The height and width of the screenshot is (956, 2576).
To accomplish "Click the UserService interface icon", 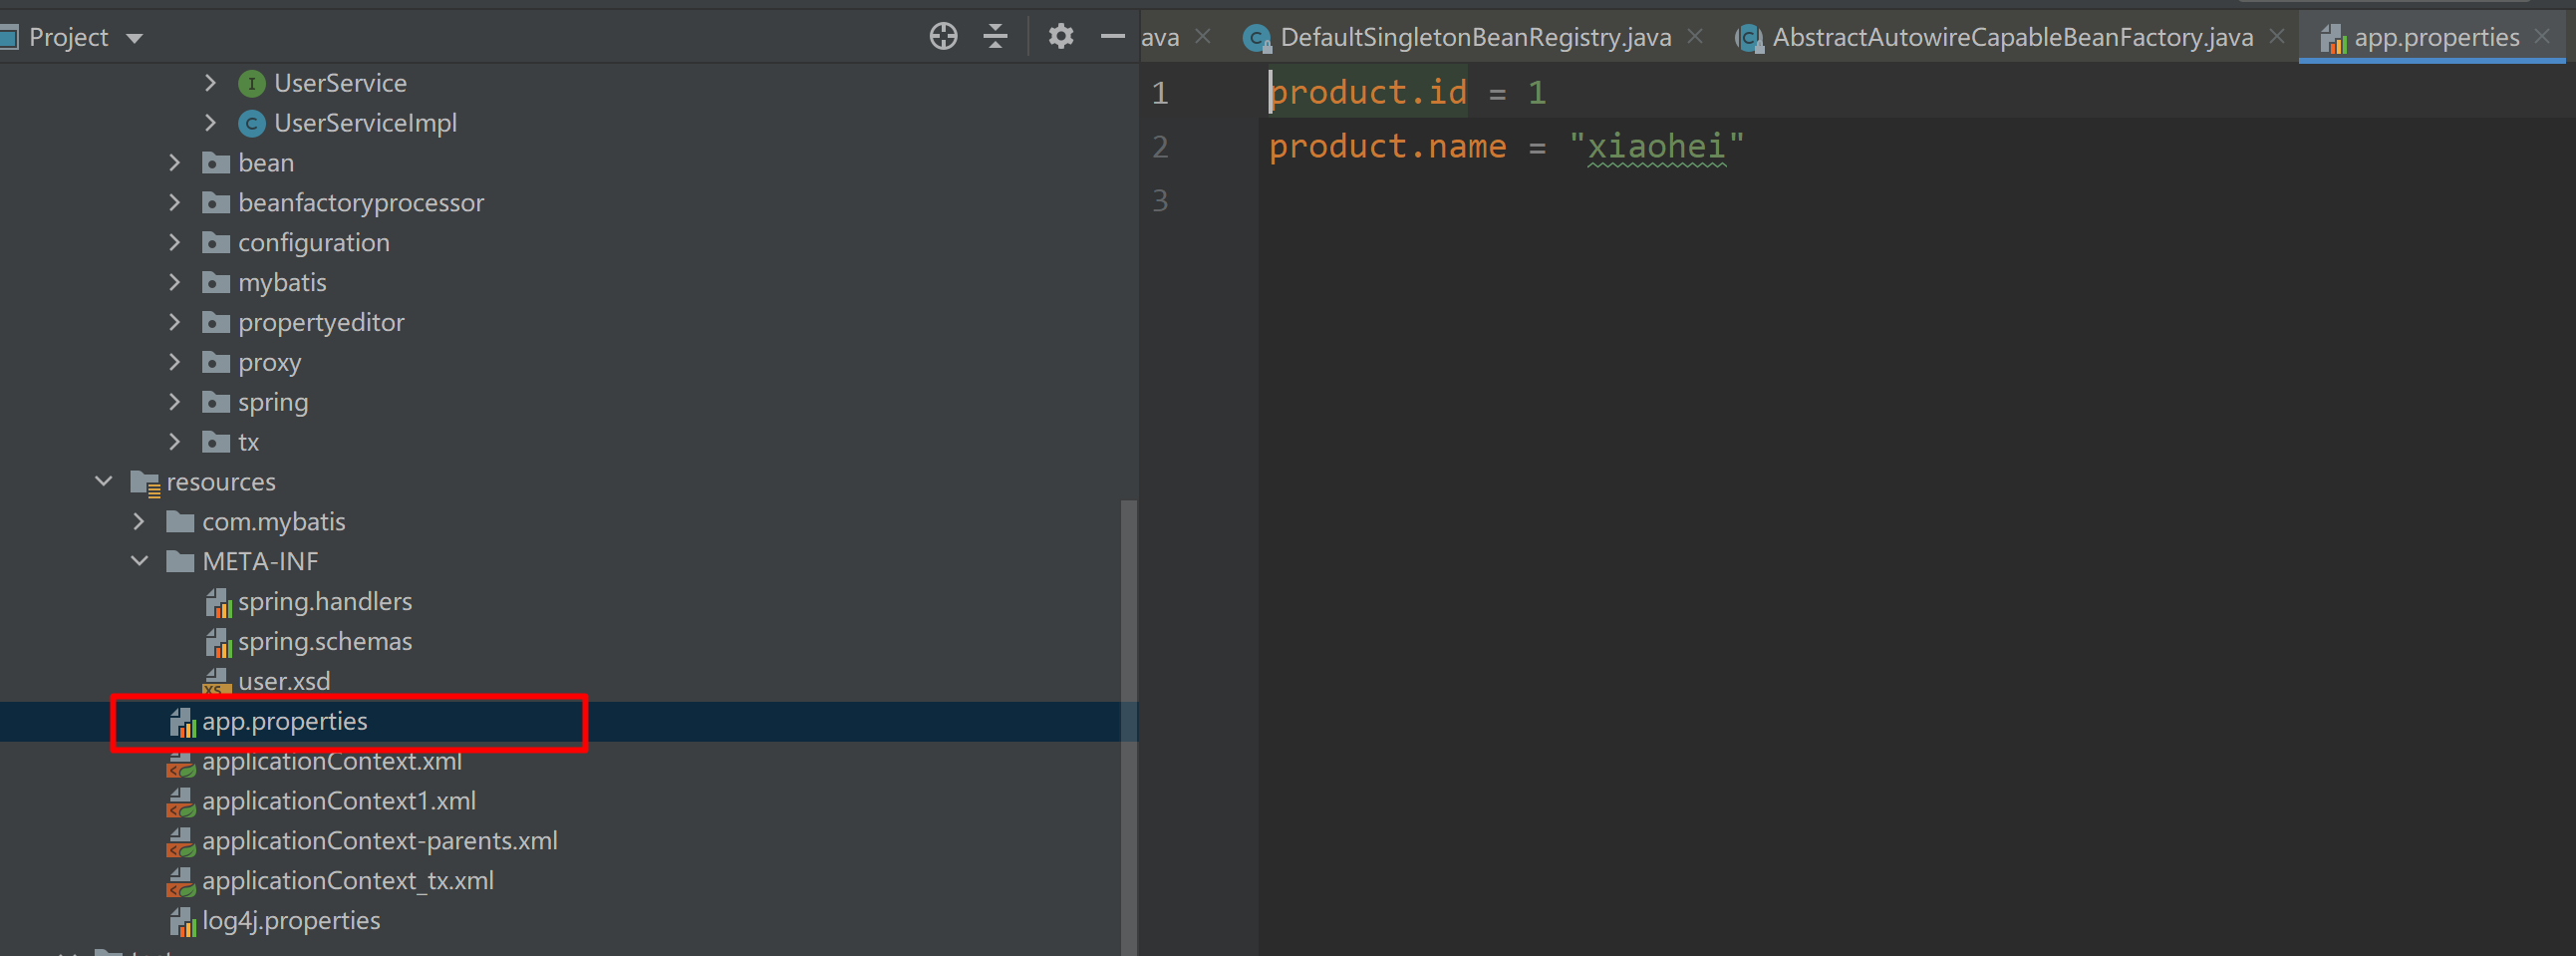I will point(251,84).
